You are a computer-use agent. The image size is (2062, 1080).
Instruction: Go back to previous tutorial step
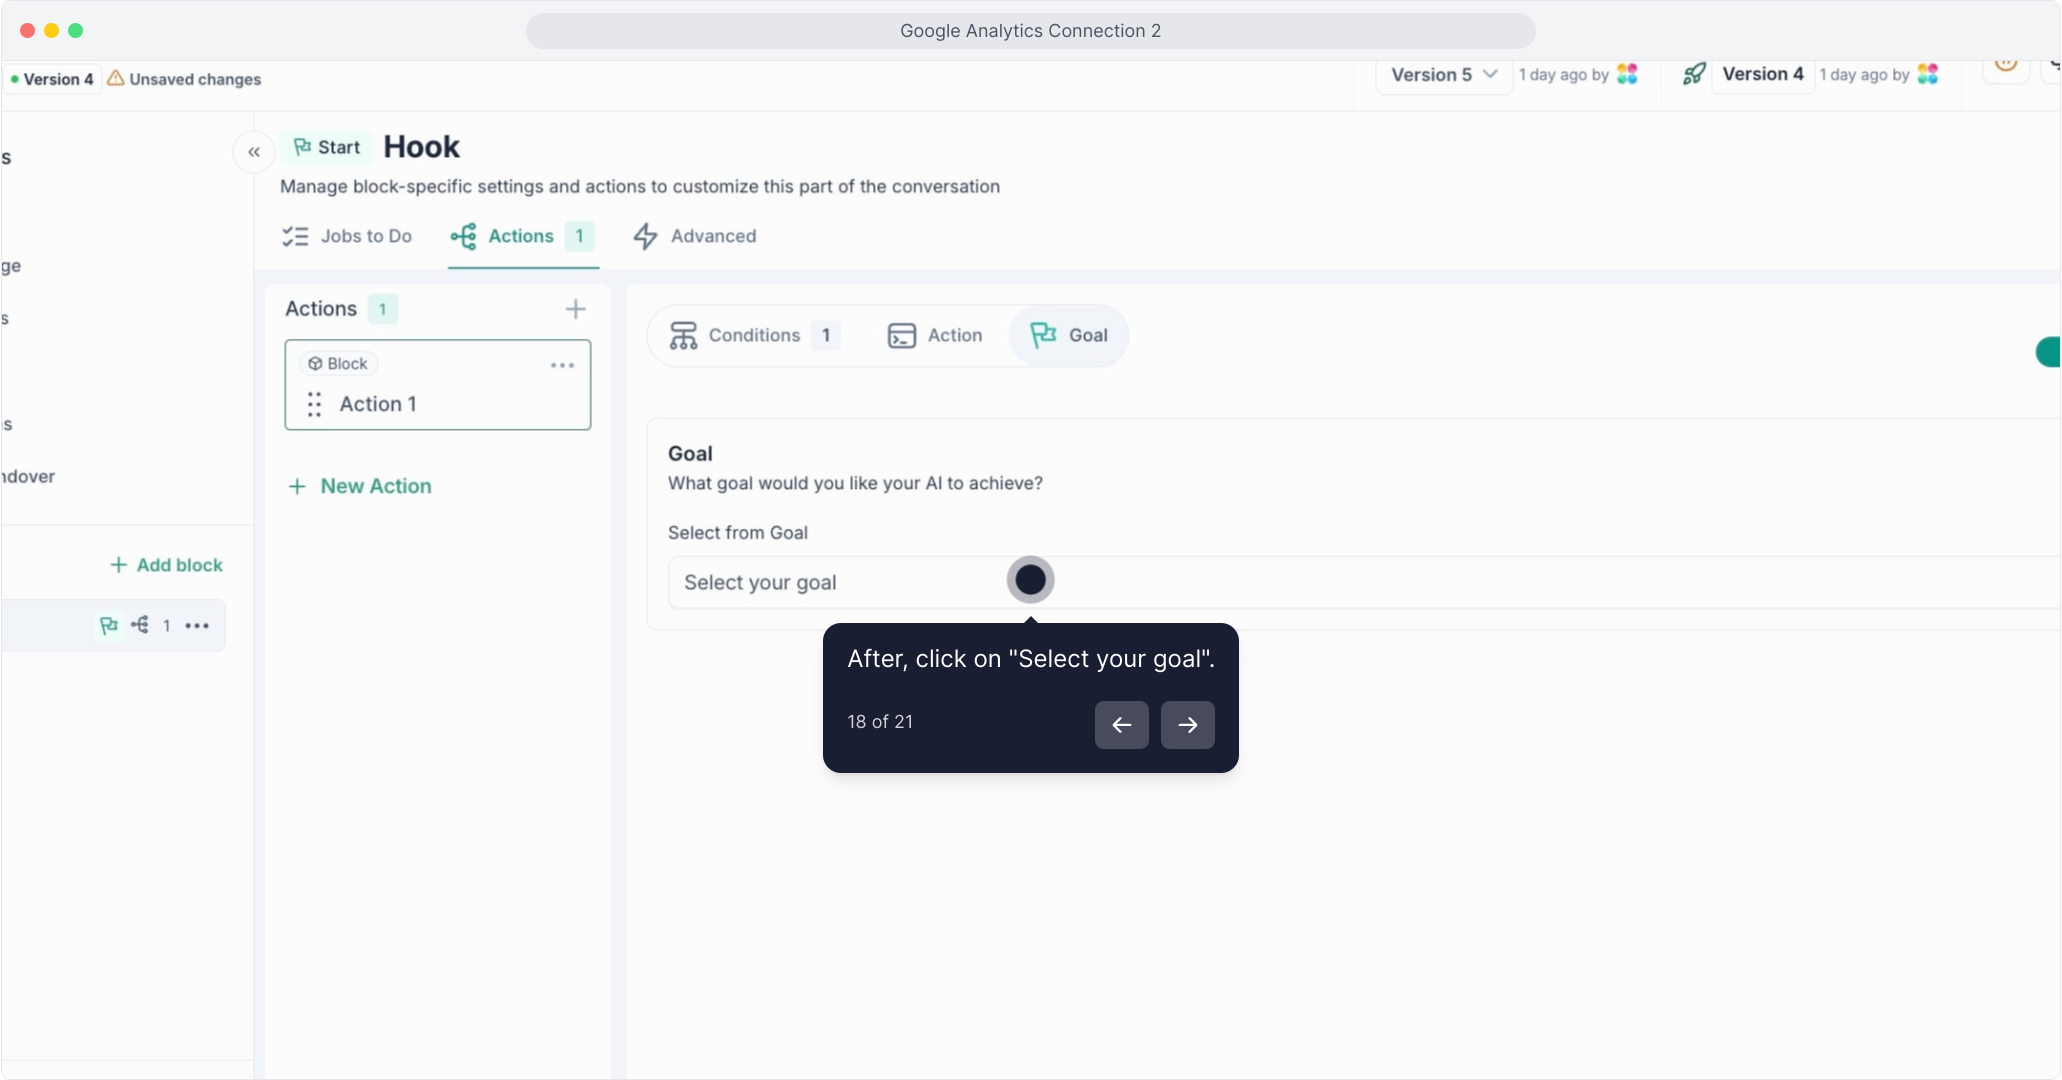(x=1121, y=725)
